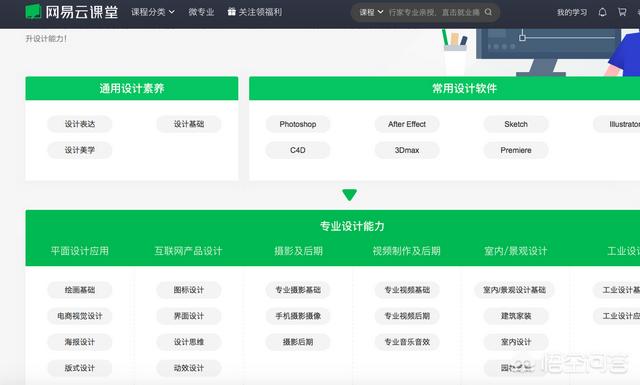Open the 摄影后期 course tag
The width and height of the screenshot is (640, 385).
[x=298, y=342]
